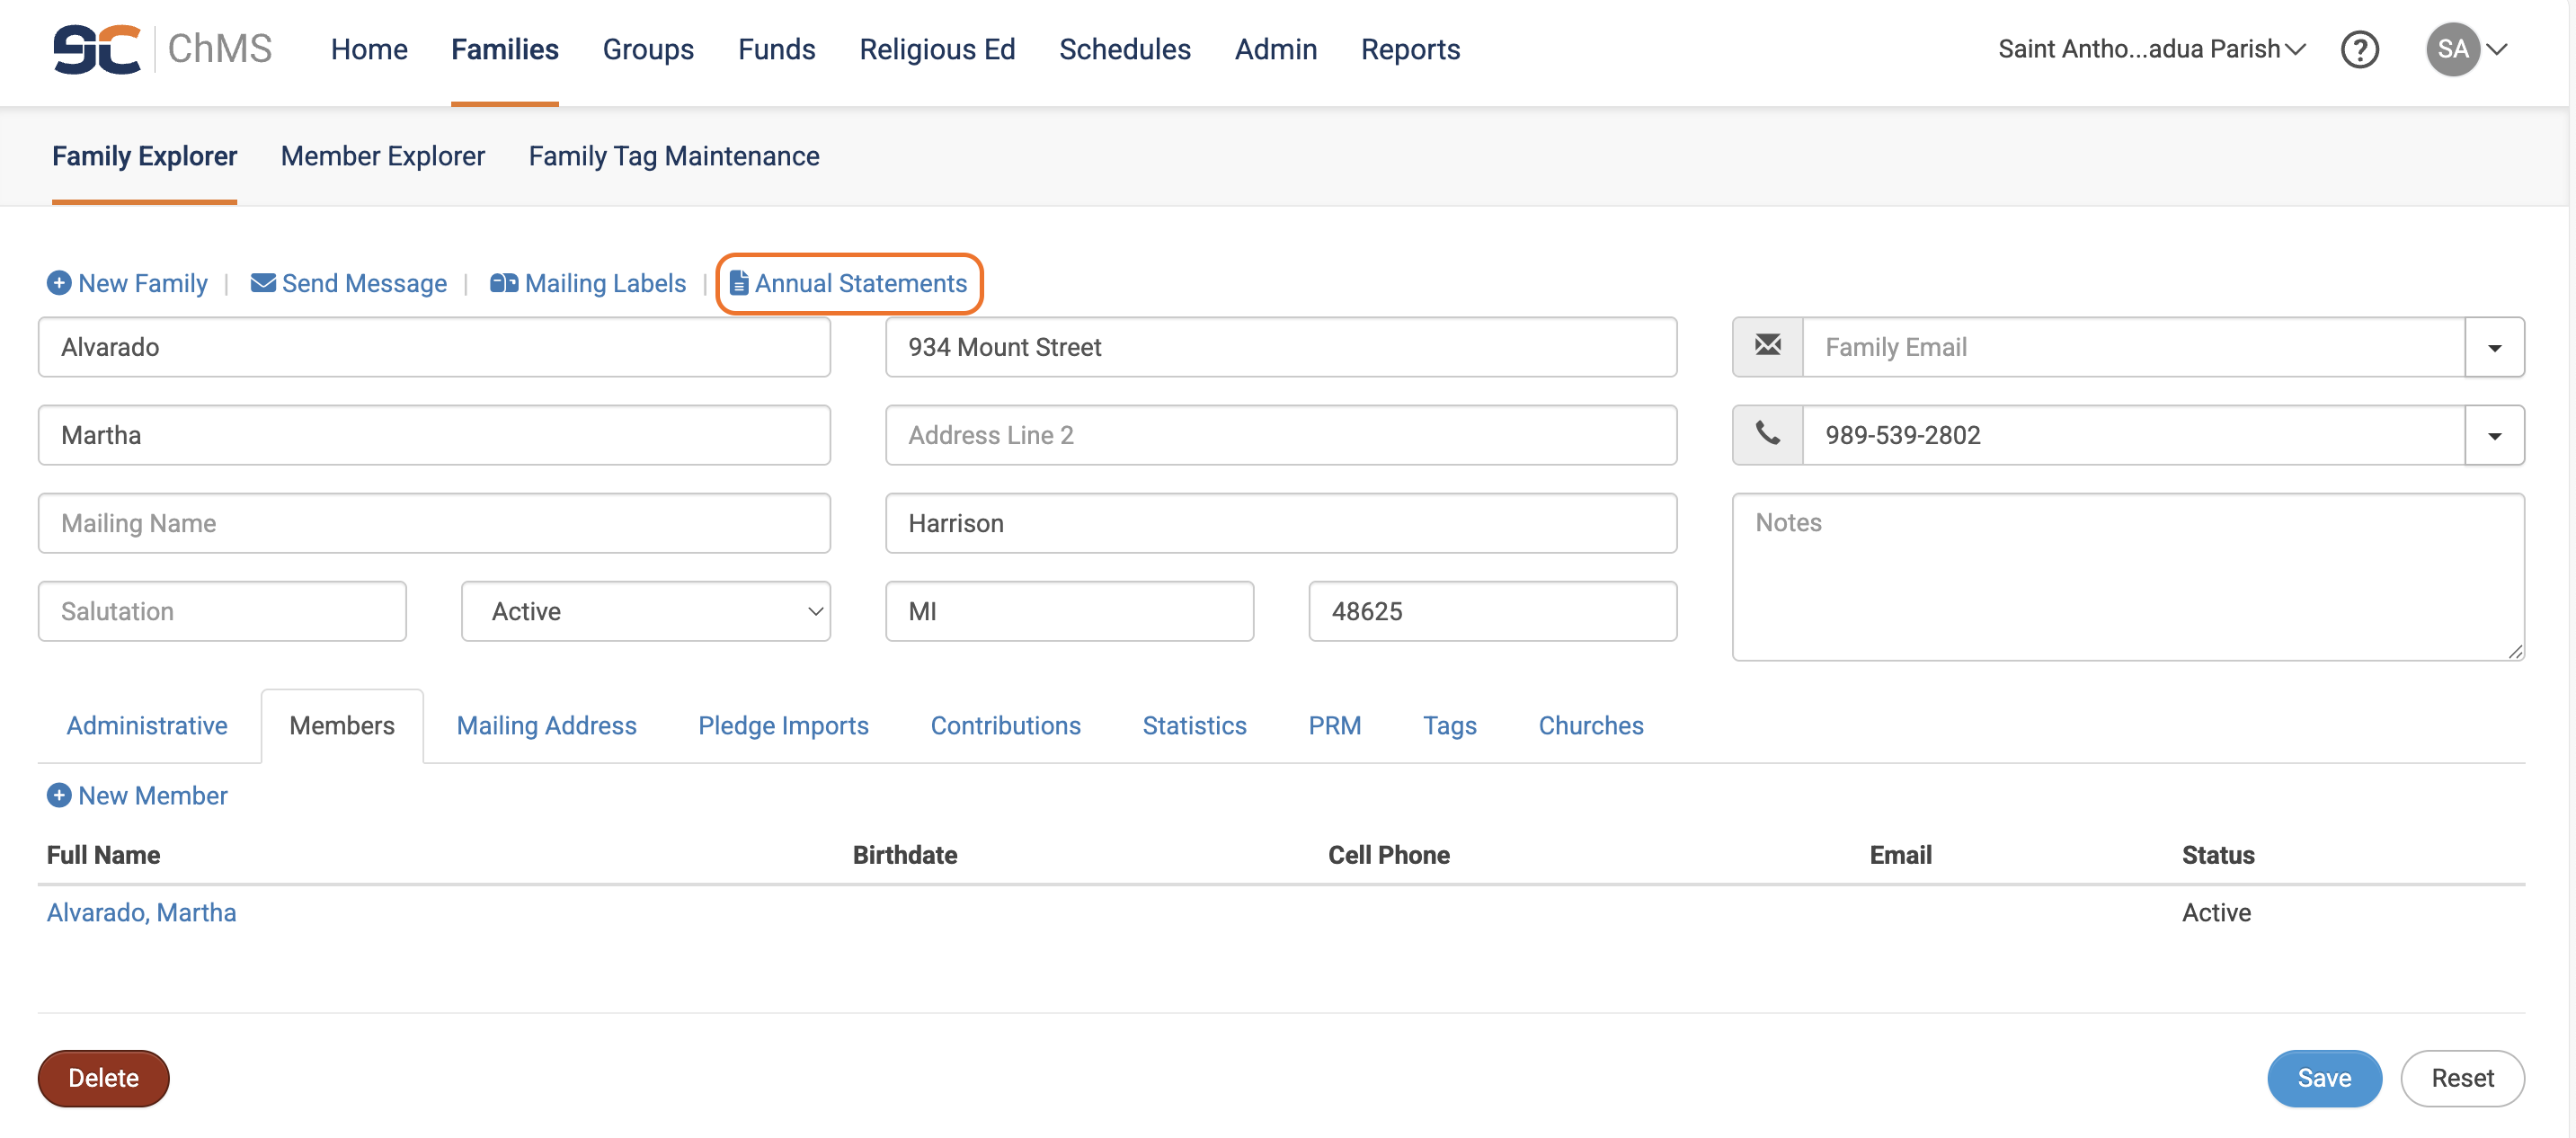Click the New Family plus icon
Image resolution: width=2576 pixels, height=1138 pixels.
coord(59,283)
